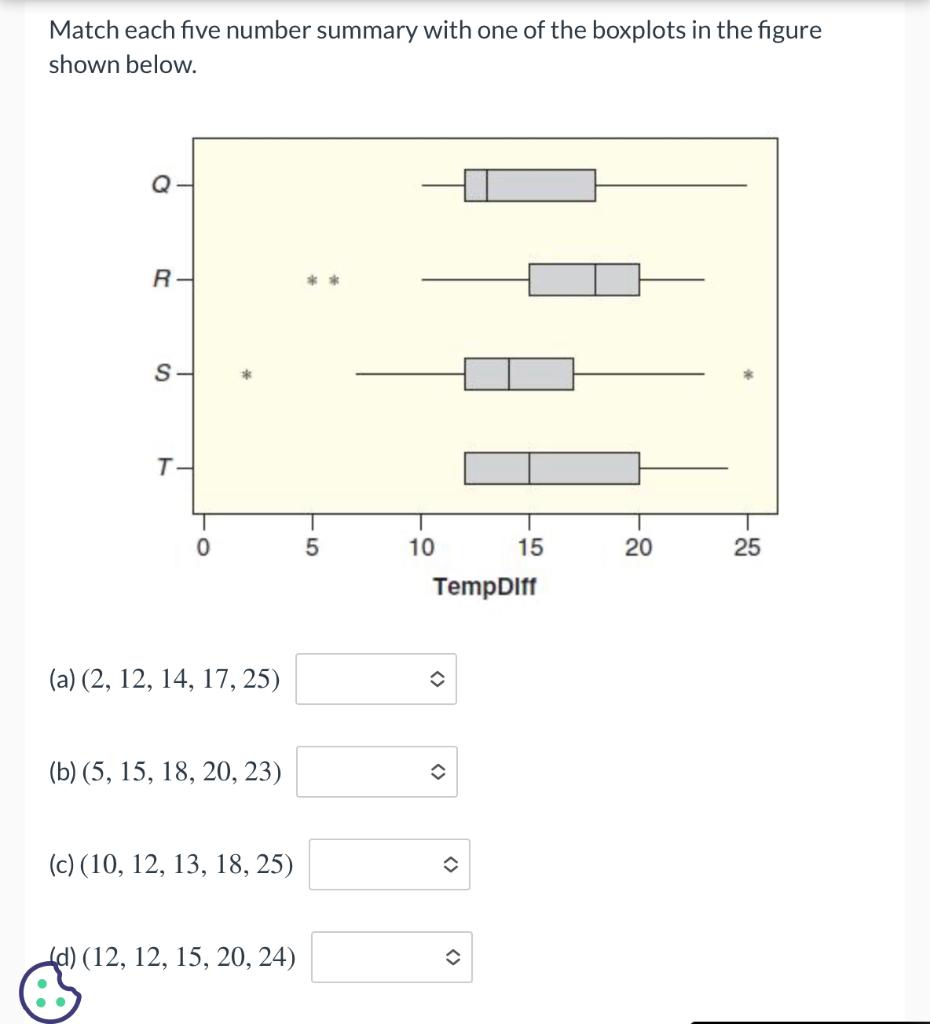
Task: Open the answer dropdown for summary (b)
Action: (377, 771)
